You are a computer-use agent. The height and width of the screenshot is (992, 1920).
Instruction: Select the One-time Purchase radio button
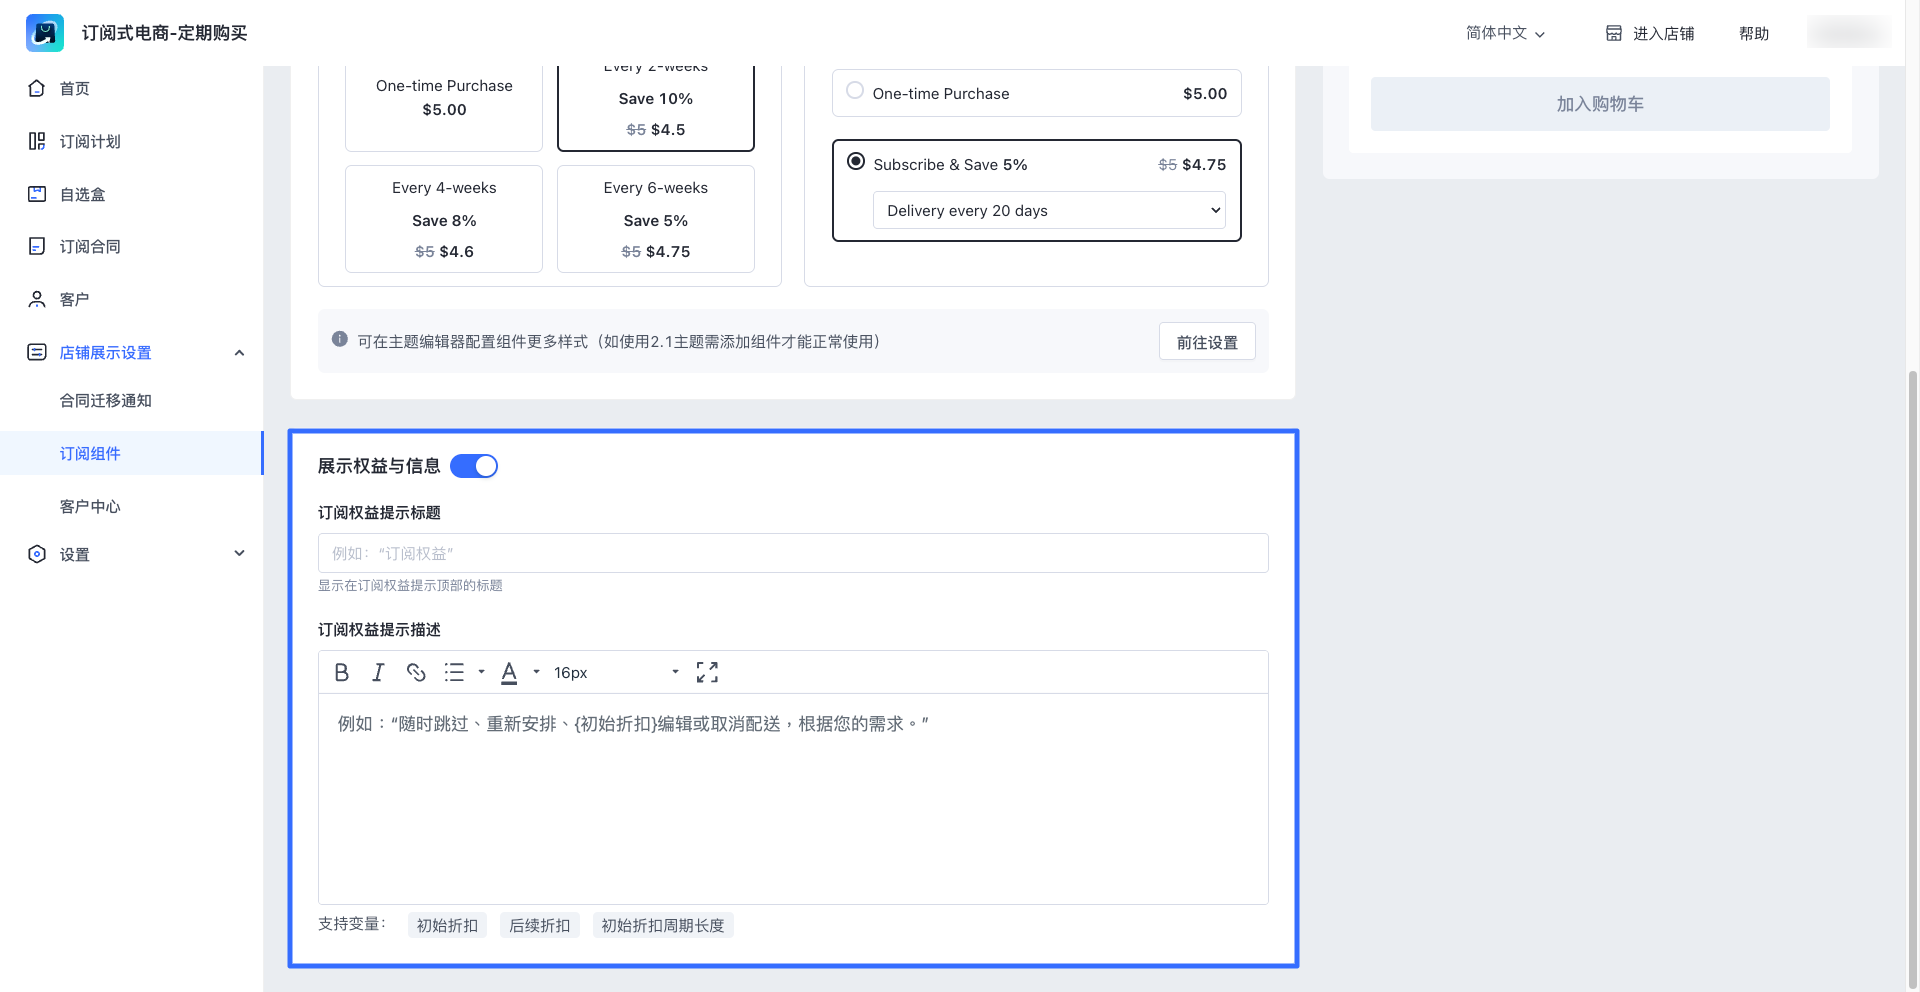[x=855, y=91]
